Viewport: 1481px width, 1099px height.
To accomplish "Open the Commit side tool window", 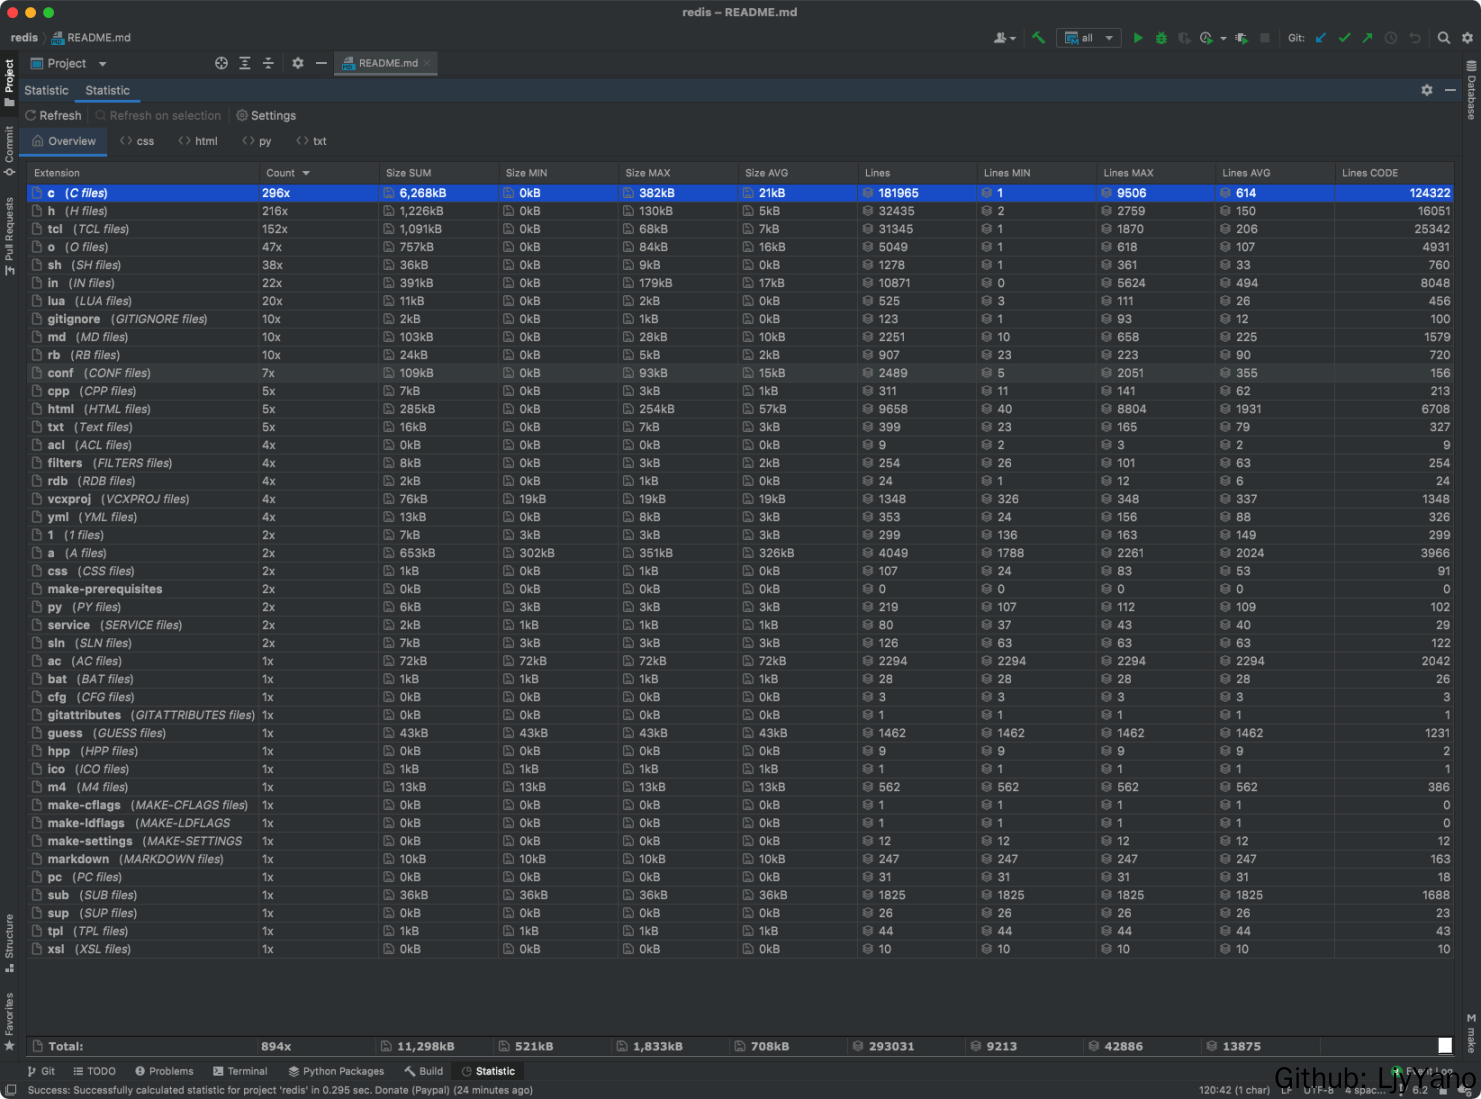I will tap(9, 151).
